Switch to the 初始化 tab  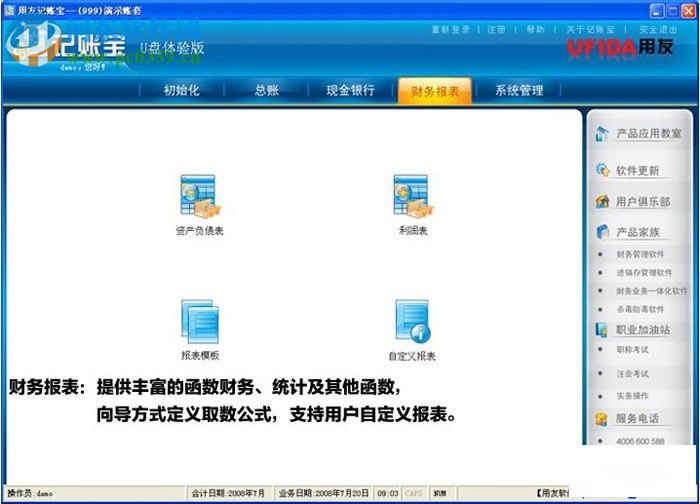[x=181, y=90]
